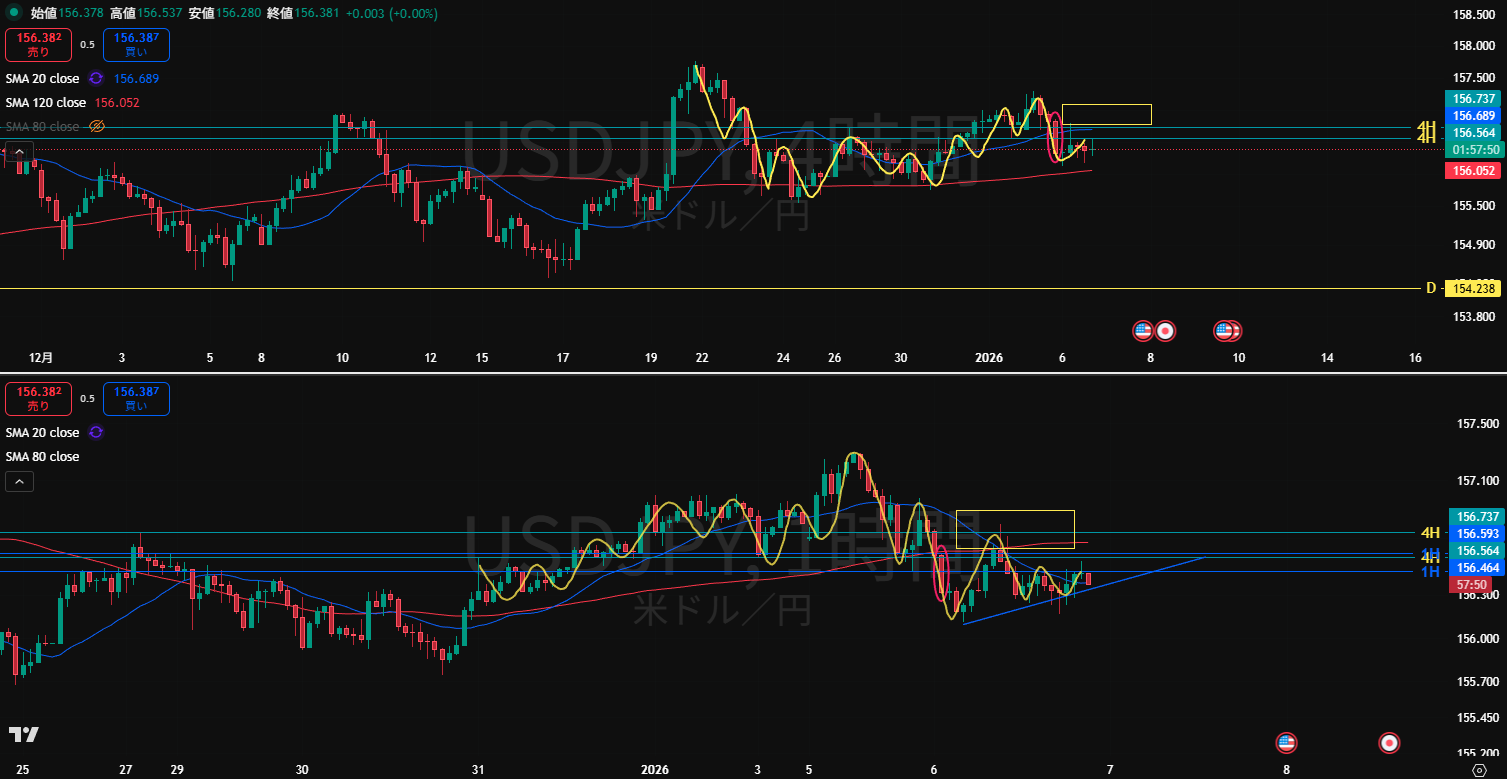This screenshot has width=1507, height=779.
Task: Show the hidden SMA 80 indicator via eye icon
Action: [97, 126]
